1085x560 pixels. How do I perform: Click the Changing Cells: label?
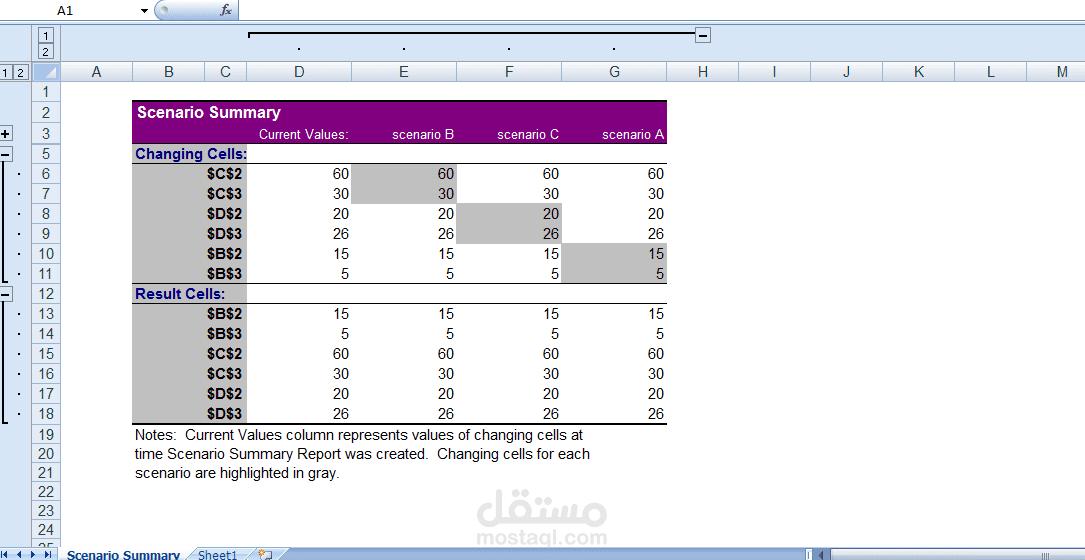pyautogui.click(x=190, y=154)
